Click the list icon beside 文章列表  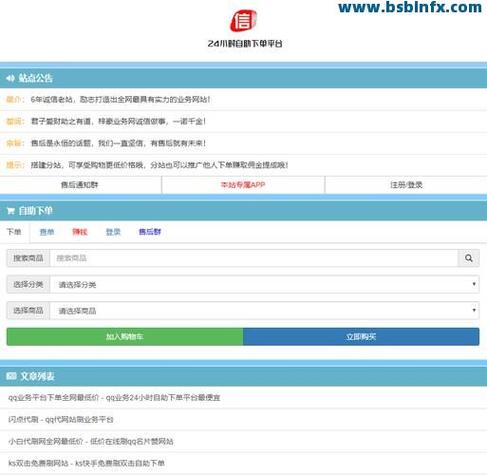[11, 376]
